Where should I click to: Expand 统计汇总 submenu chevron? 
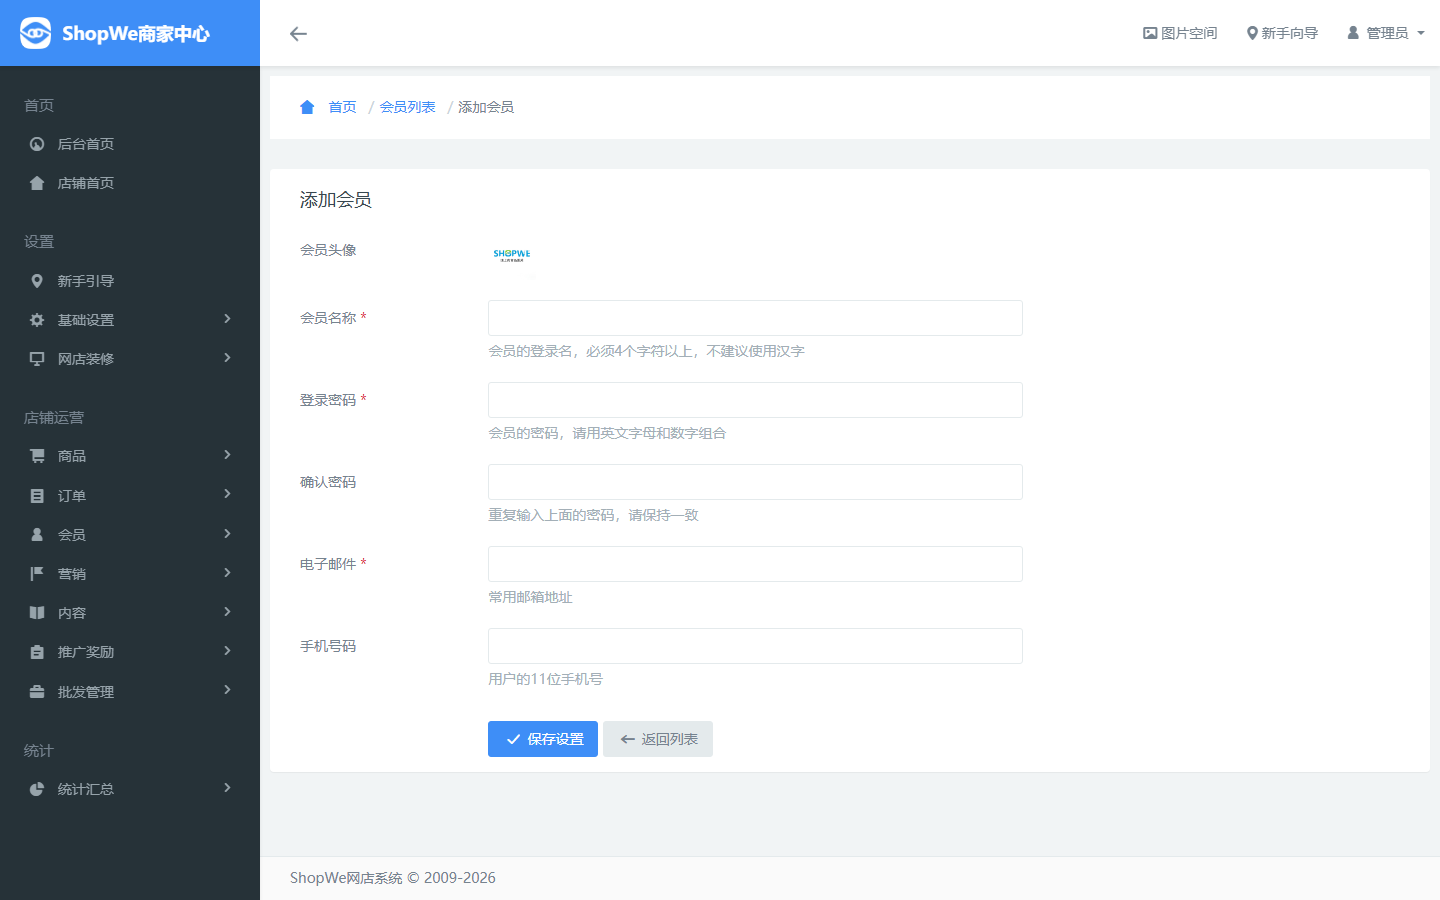click(x=228, y=788)
